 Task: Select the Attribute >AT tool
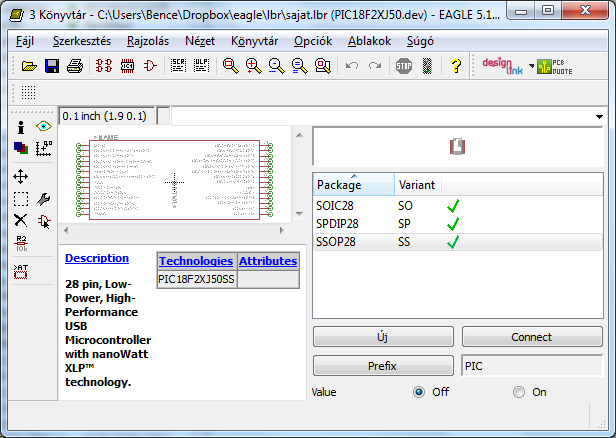(20, 271)
